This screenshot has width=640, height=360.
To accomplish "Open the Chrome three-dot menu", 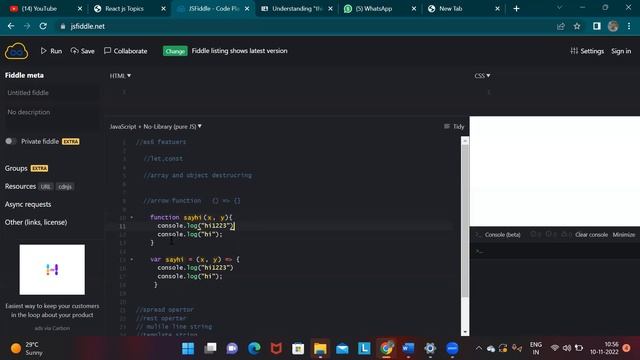I will (629, 26).
